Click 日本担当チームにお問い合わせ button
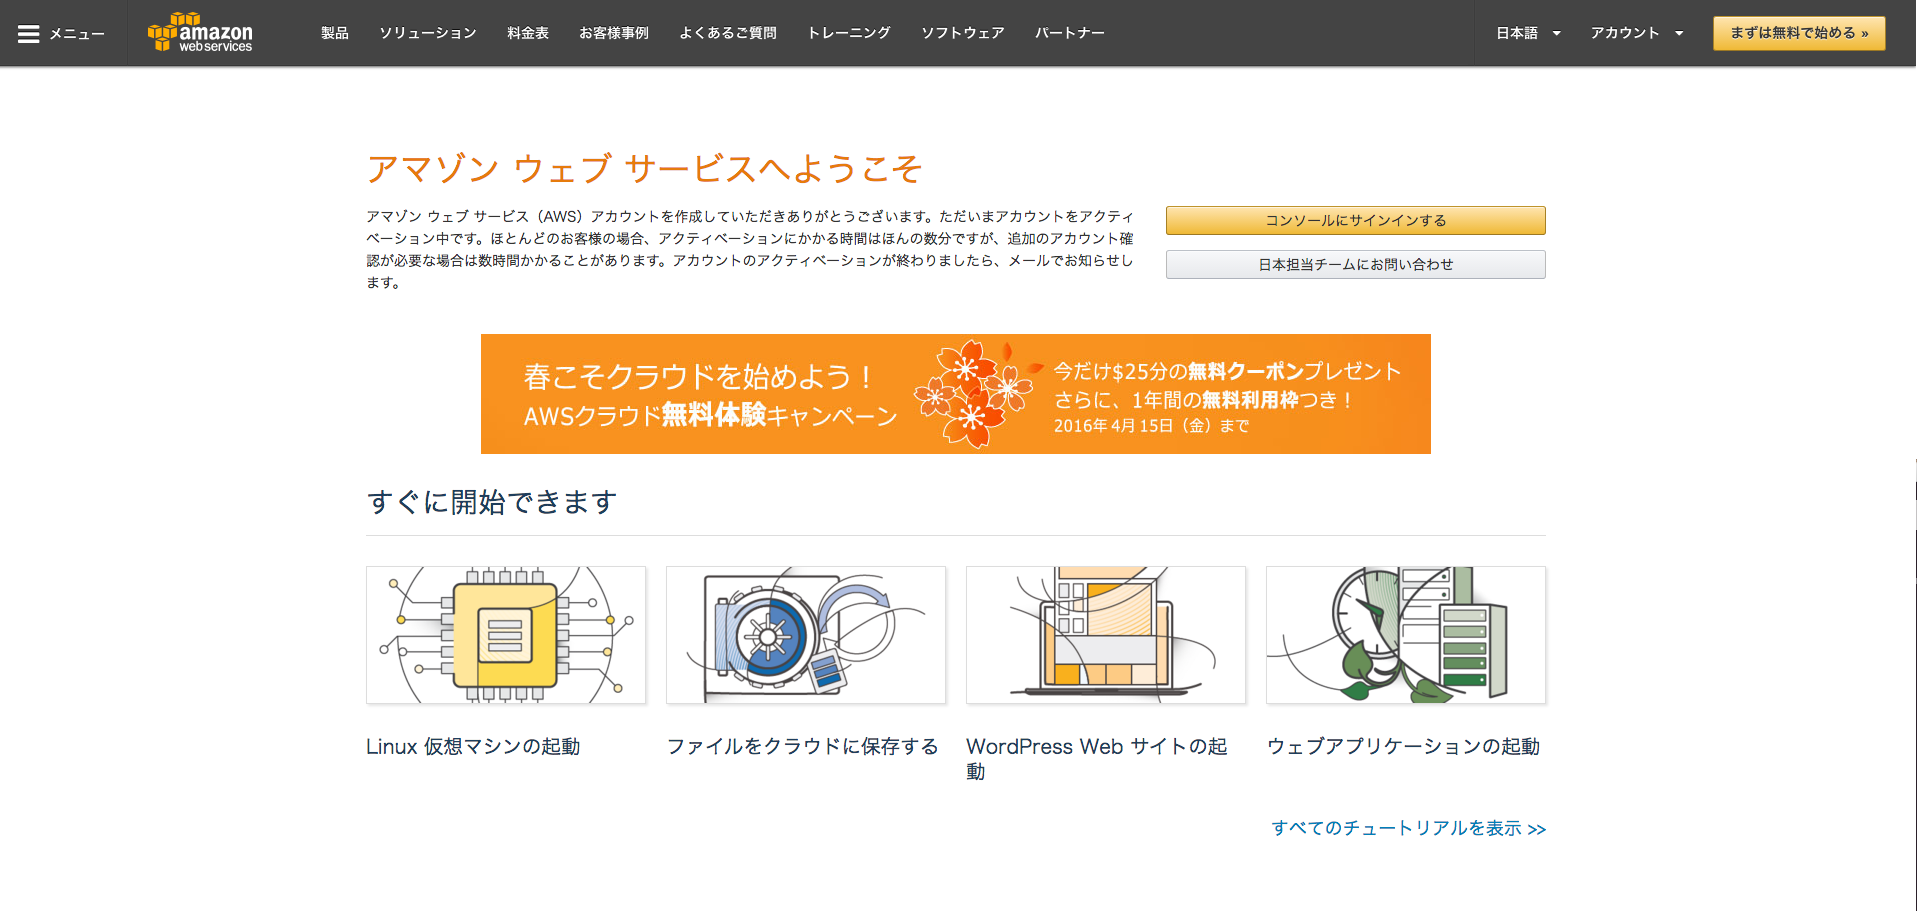The width and height of the screenshot is (1917, 911). (1355, 264)
